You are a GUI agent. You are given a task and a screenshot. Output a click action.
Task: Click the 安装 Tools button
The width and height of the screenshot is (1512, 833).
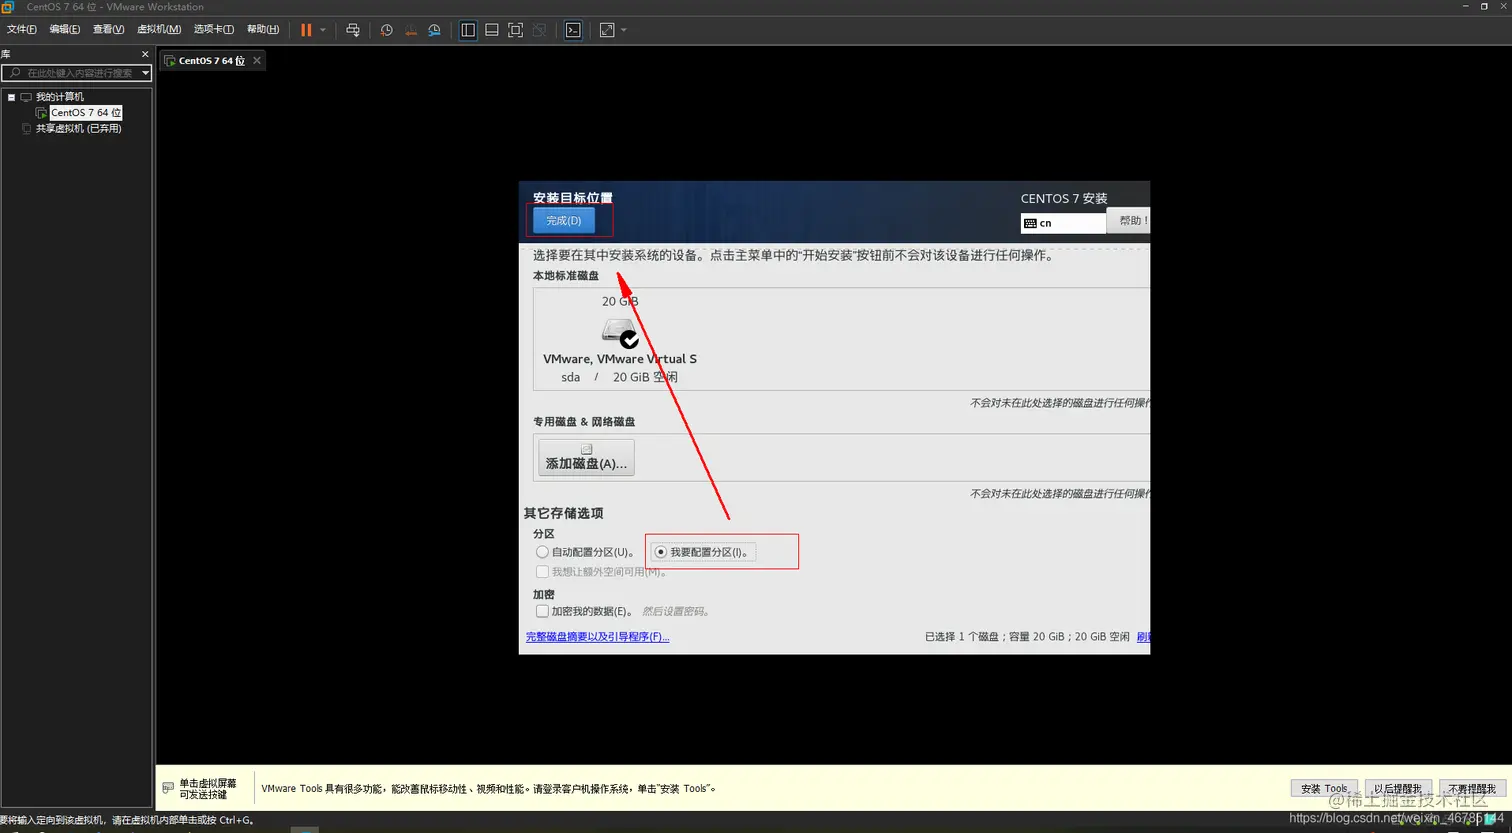click(x=1325, y=789)
